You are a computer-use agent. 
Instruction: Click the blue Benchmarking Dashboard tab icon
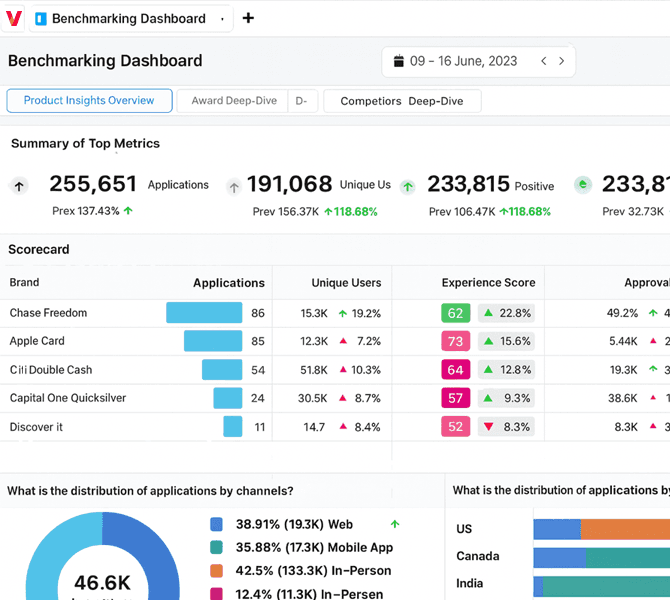[41, 19]
